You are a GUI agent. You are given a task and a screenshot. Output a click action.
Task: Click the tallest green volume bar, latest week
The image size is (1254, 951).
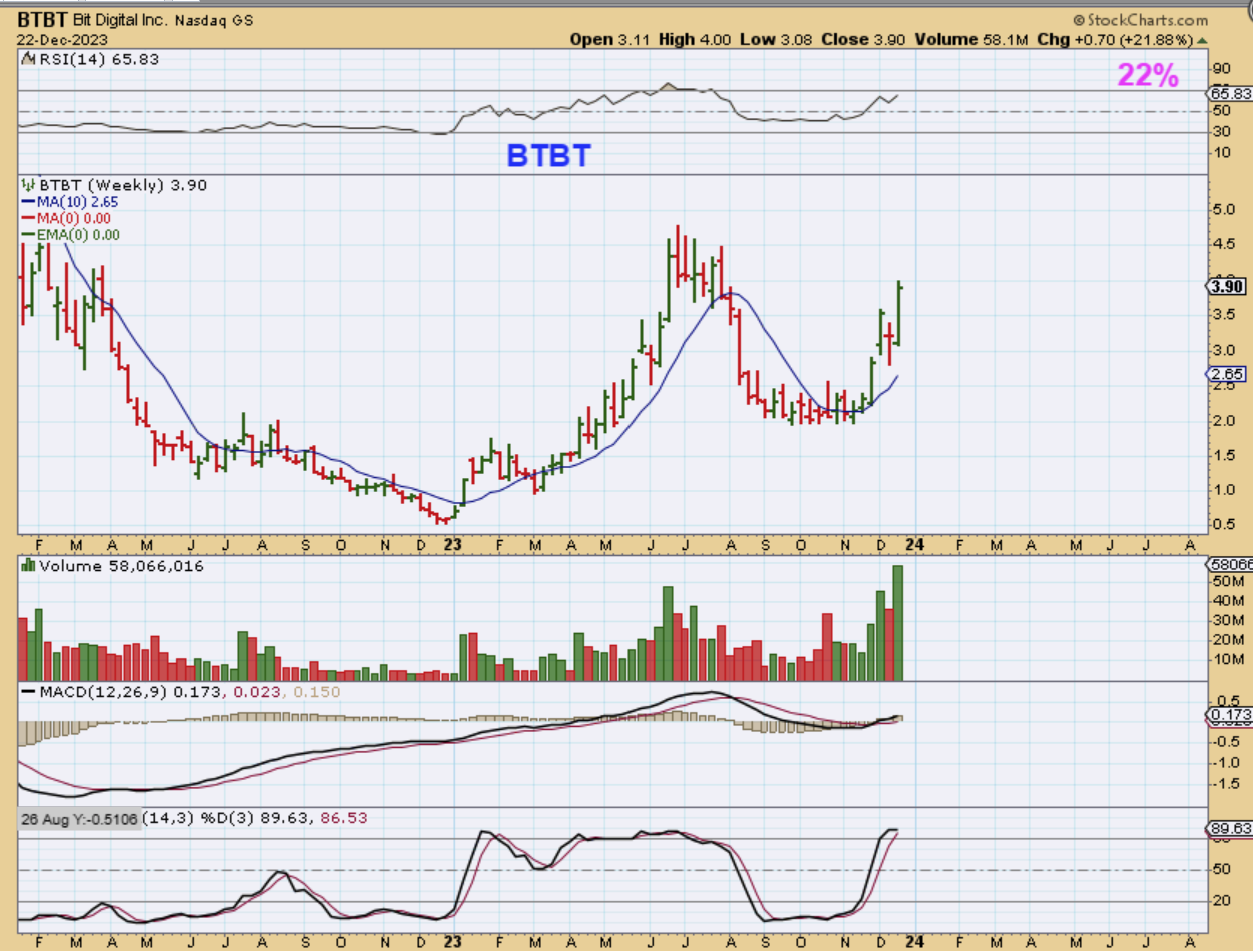point(898,623)
